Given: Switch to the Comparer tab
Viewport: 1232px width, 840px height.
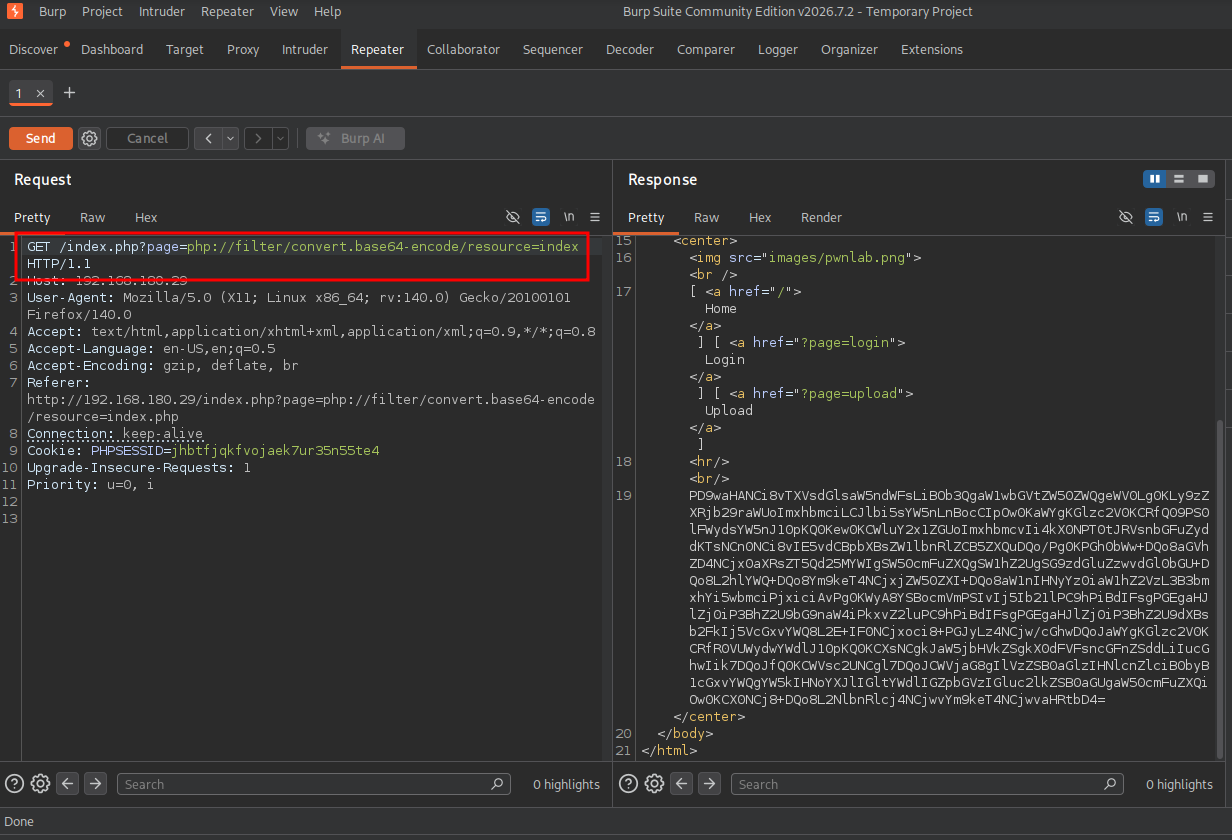Looking at the screenshot, I should click(x=706, y=49).
